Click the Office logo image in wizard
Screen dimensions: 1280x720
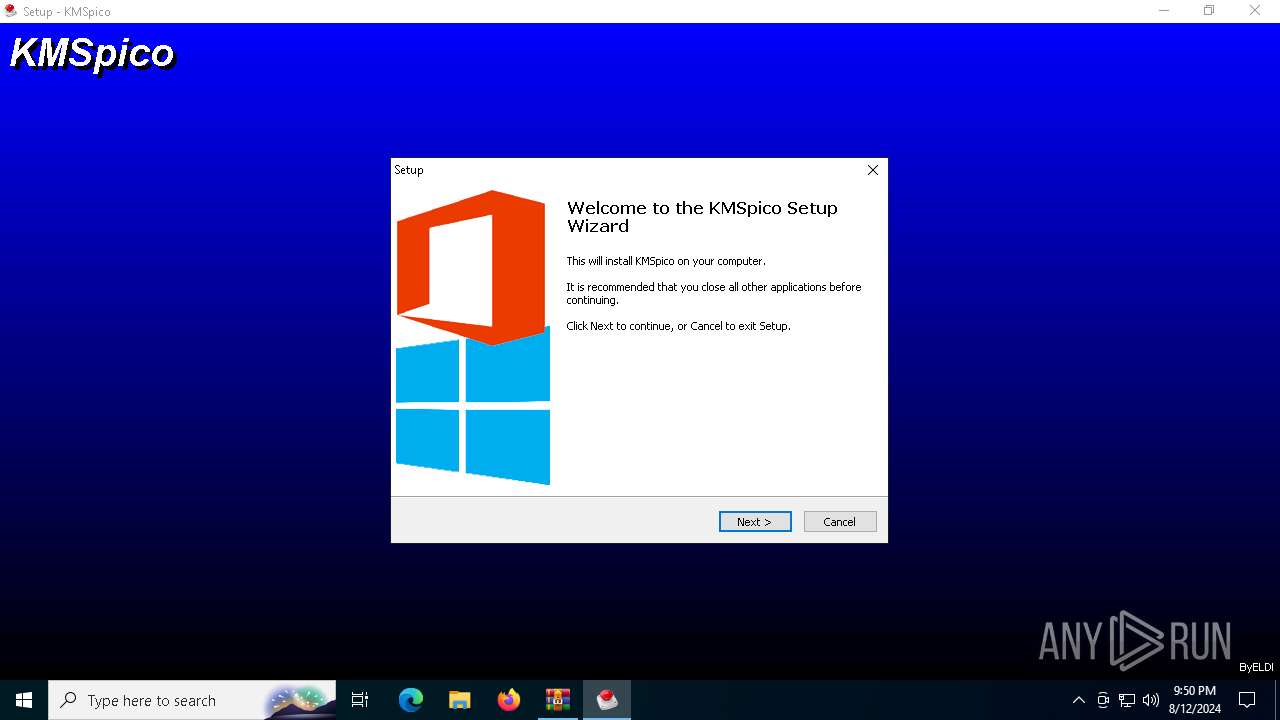[472, 267]
